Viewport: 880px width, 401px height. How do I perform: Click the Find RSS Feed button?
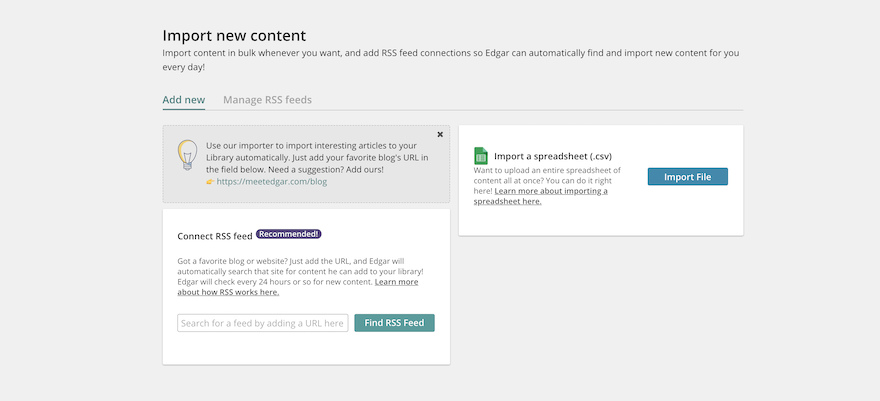(394, 323)
